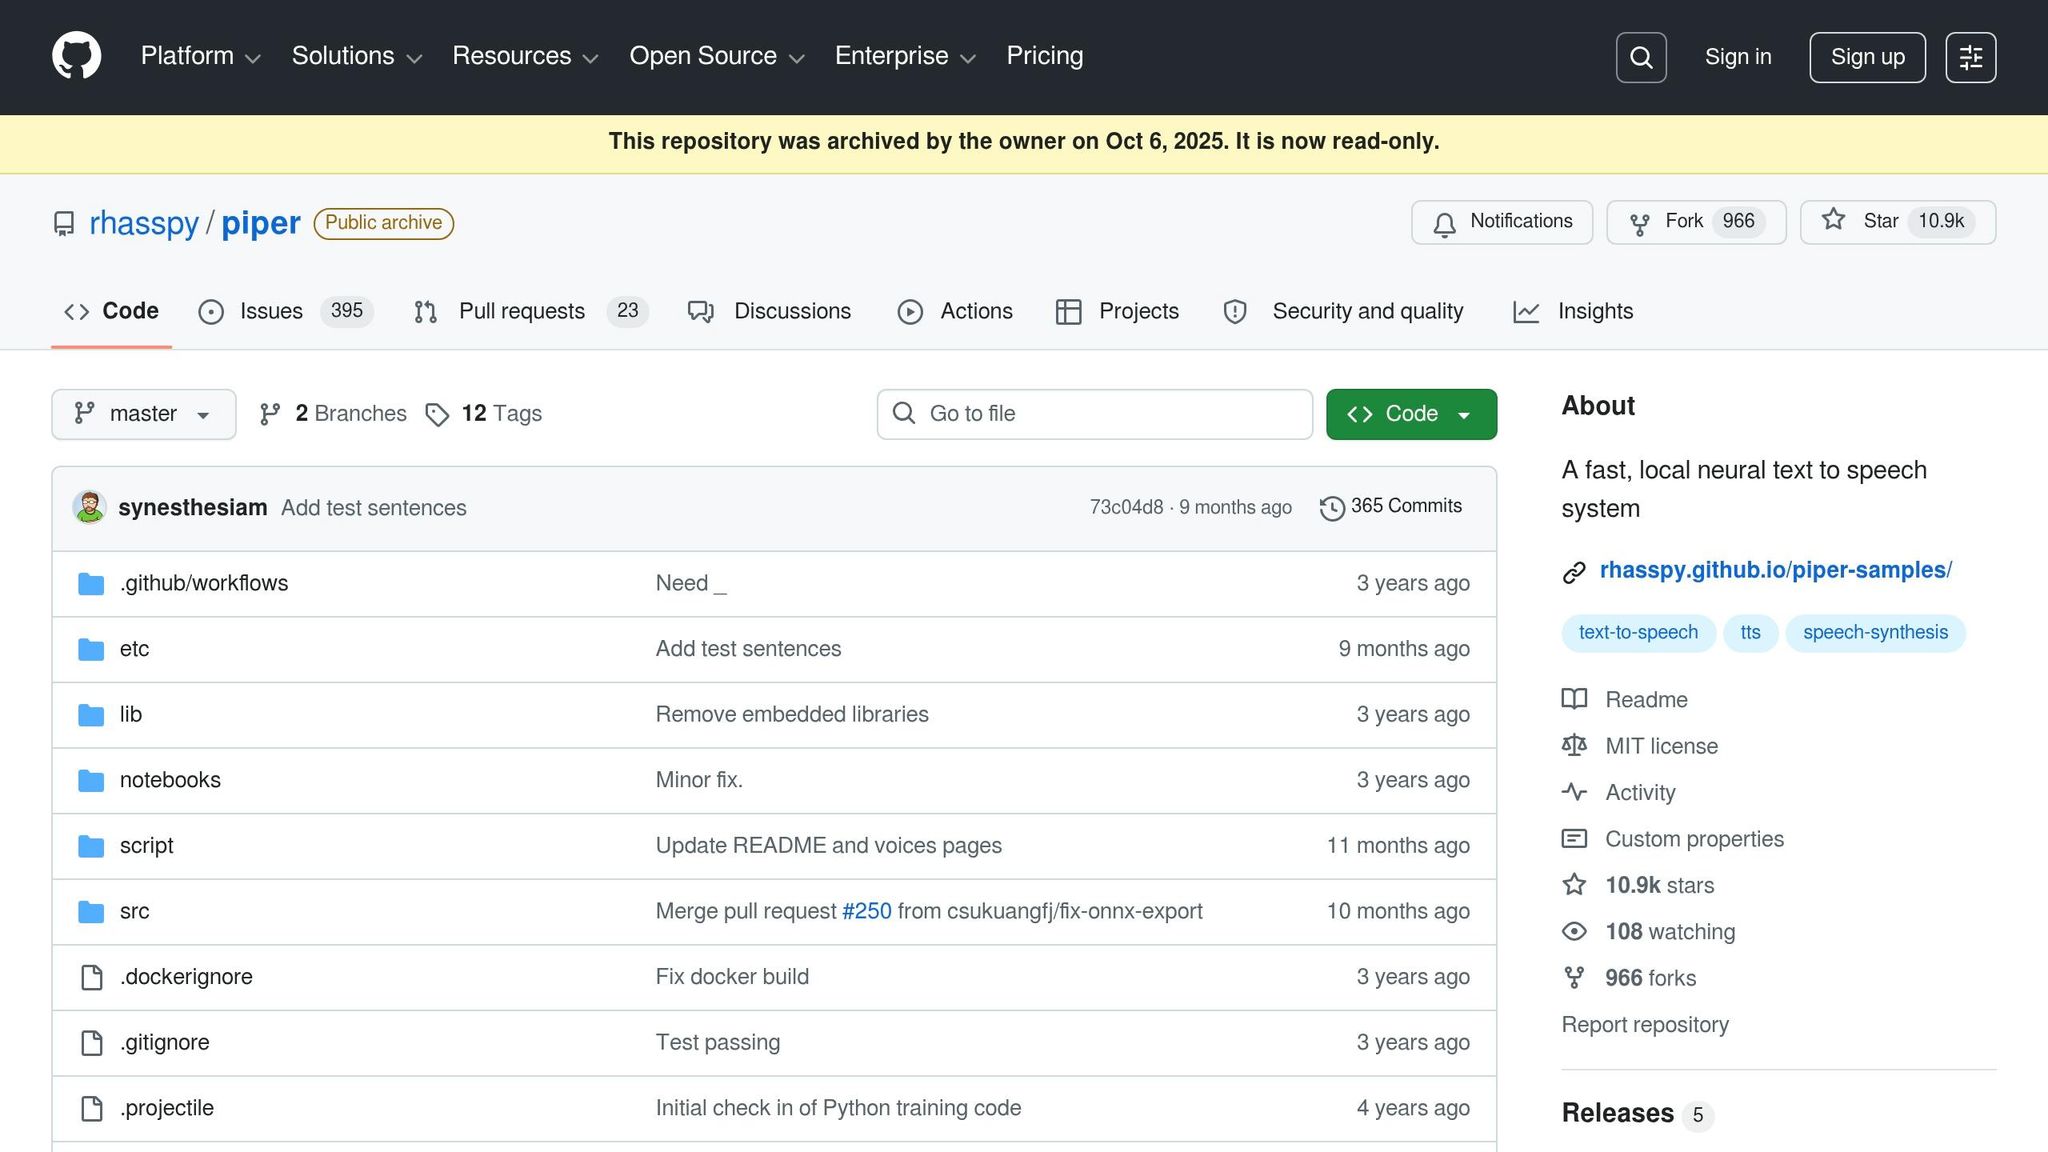
Task: Click the .dockerignore file icon
Action: tap(92, 977)
